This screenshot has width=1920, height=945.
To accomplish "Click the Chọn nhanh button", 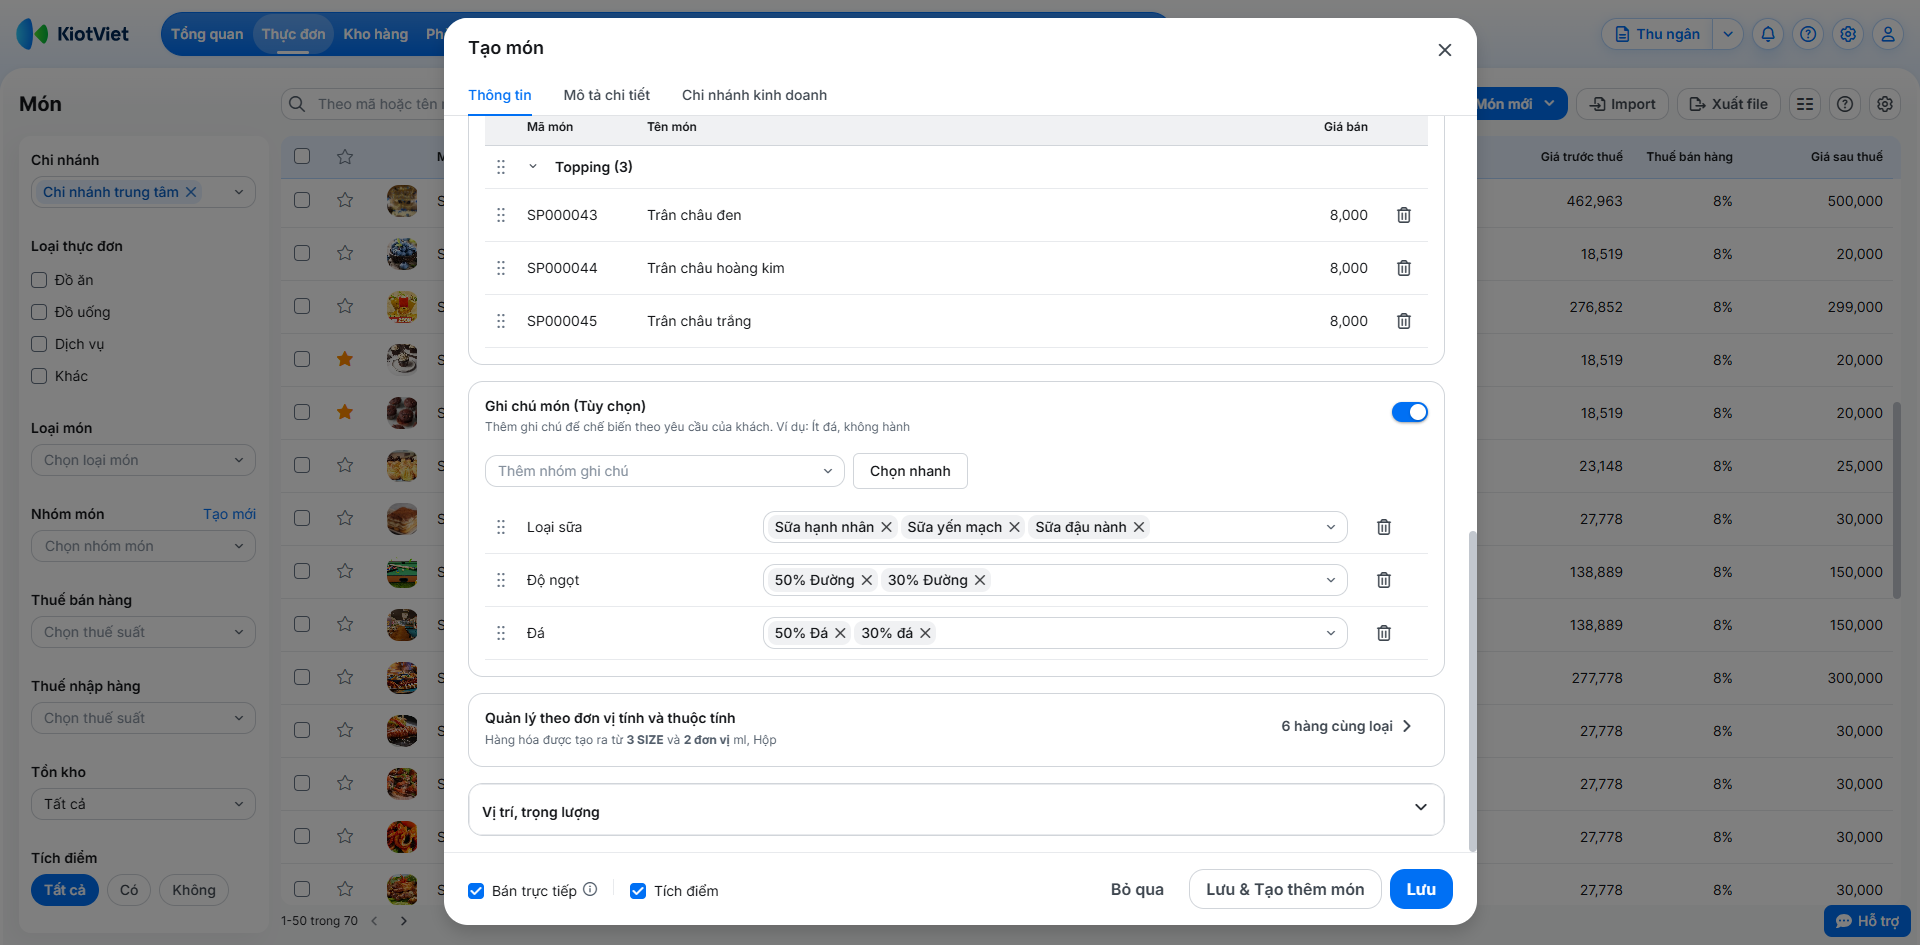I will tap(910, 471).
